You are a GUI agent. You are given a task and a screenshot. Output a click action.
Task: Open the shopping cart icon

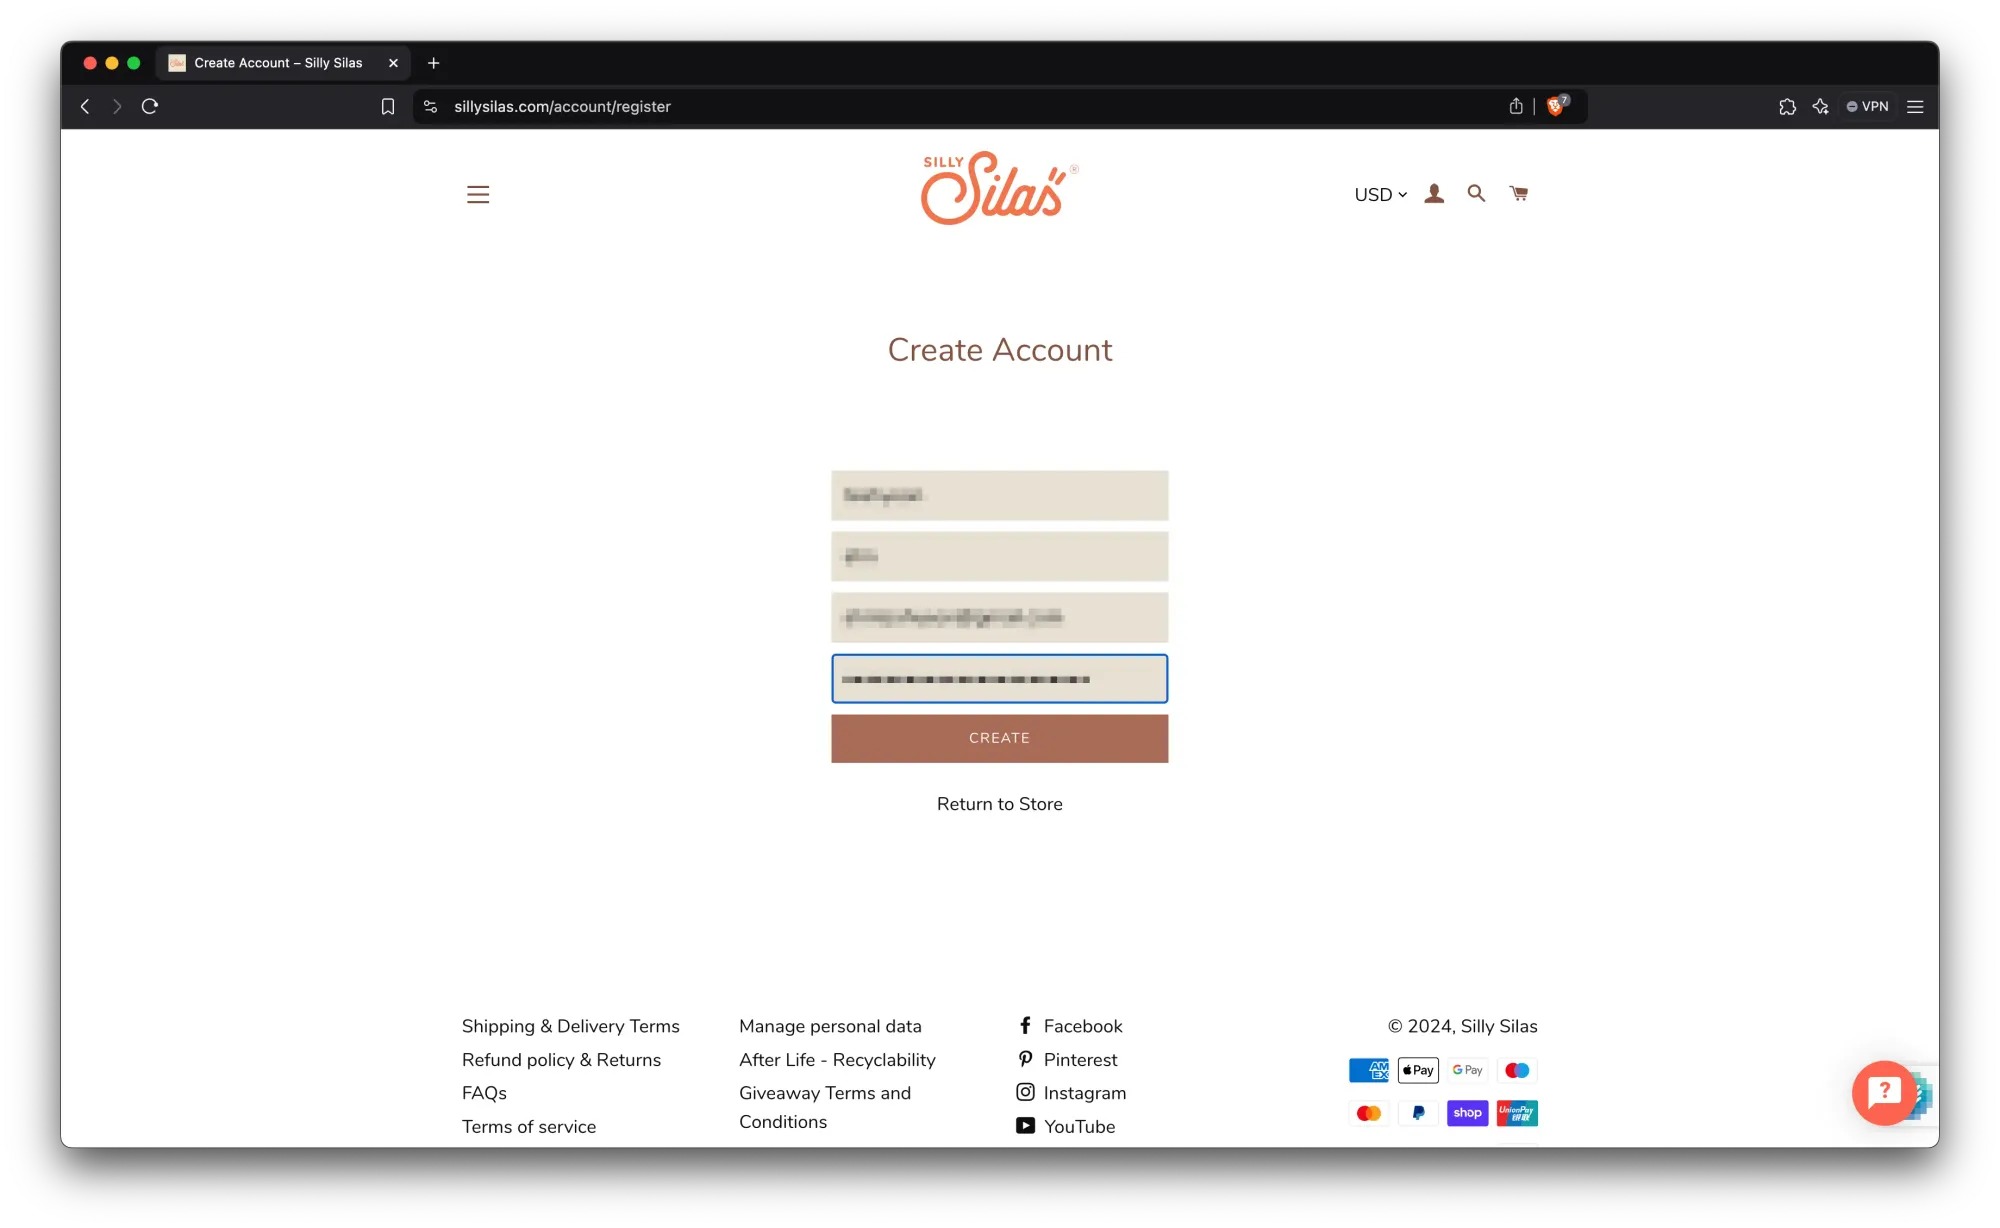tap(1519, 193)
